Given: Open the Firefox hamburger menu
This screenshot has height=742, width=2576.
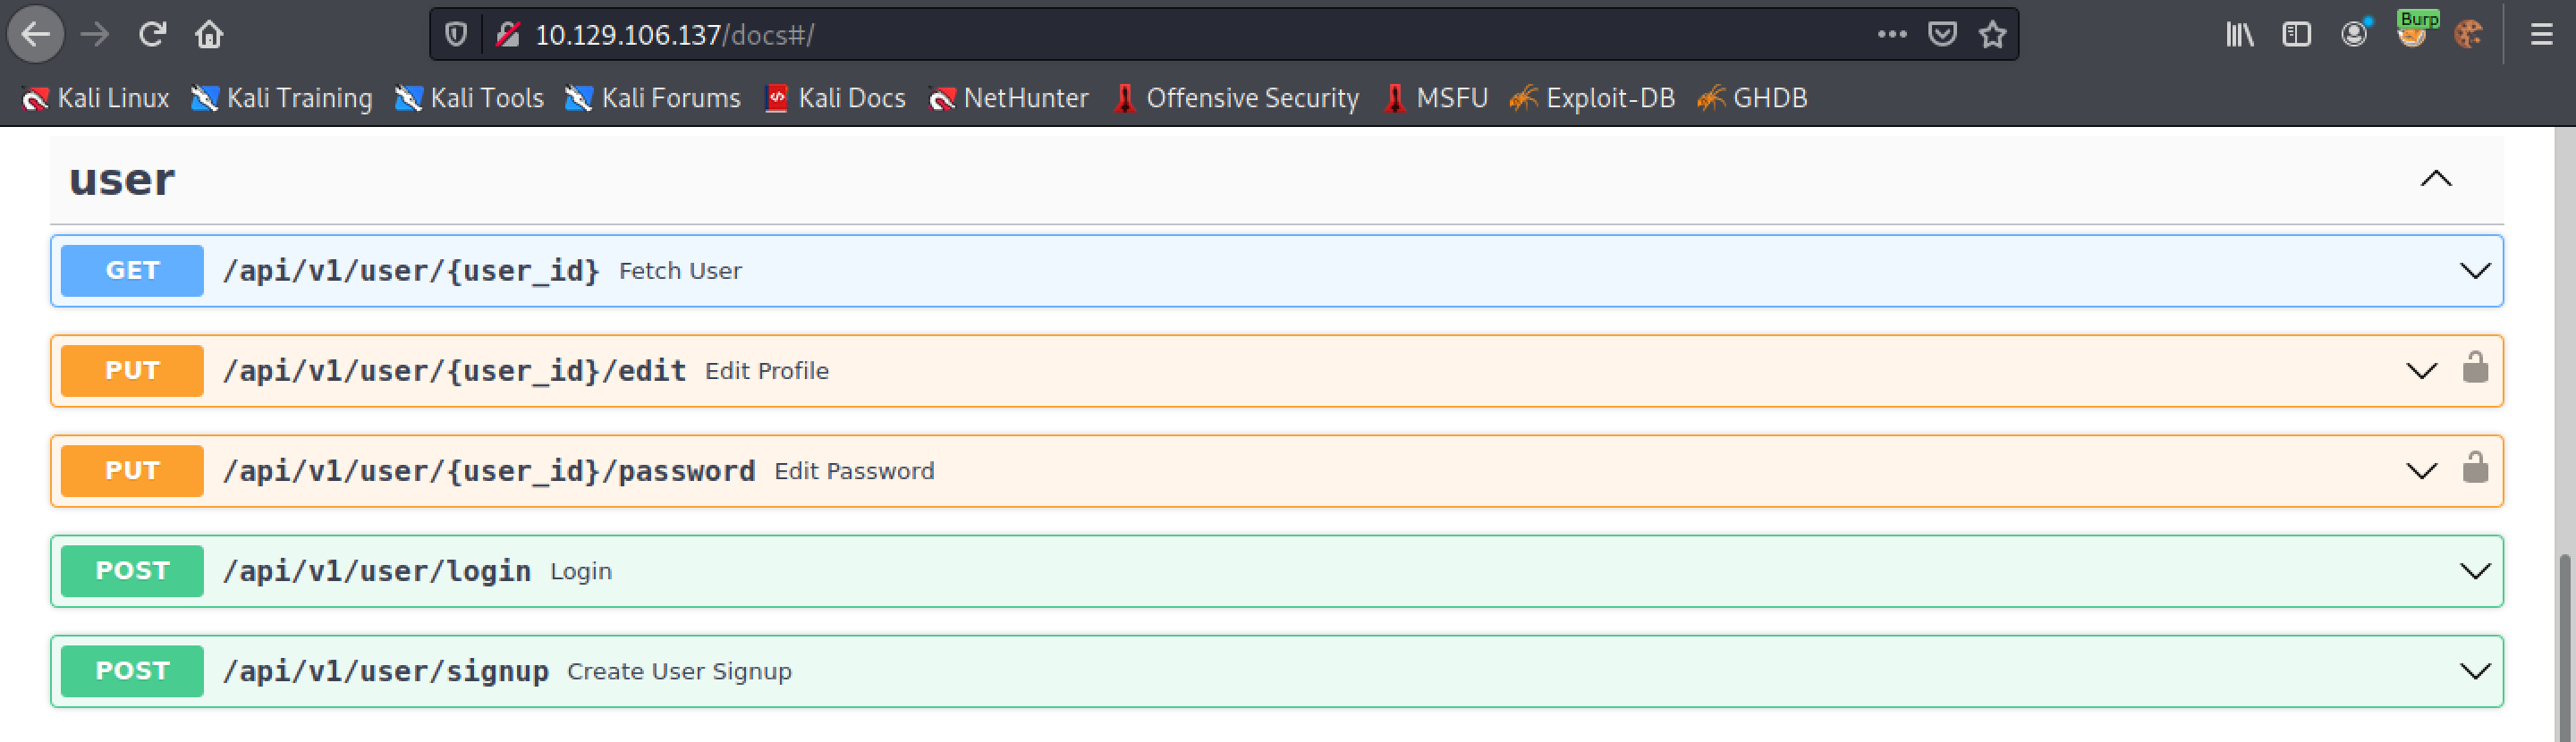Looking at the screenshot, I should tap(2542, 35).
